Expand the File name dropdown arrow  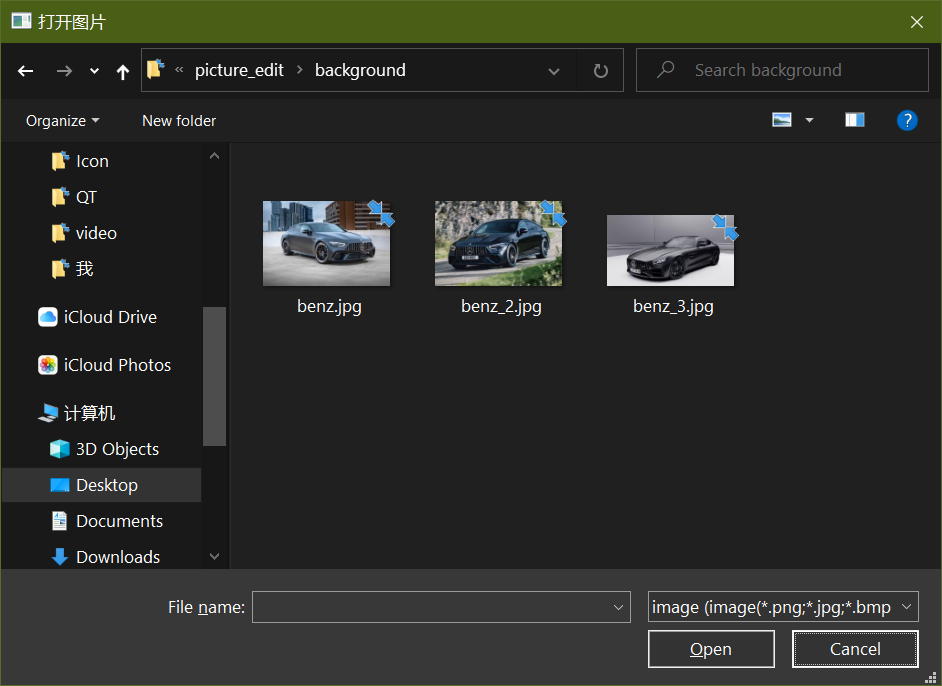coord(619,607)
